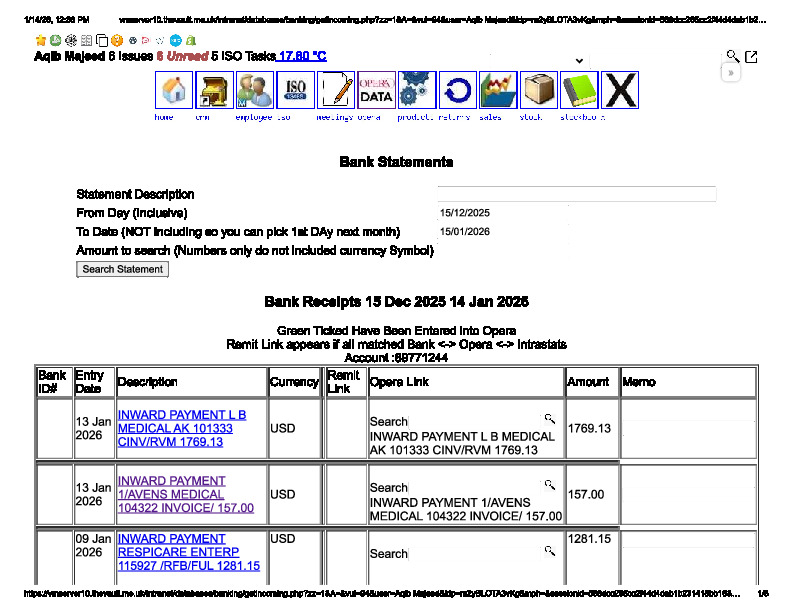Viewport: 792px width, 612px height.
Task: Open INWARD PAYMENT L B MEDICAL link
Action: click(181, 428)
